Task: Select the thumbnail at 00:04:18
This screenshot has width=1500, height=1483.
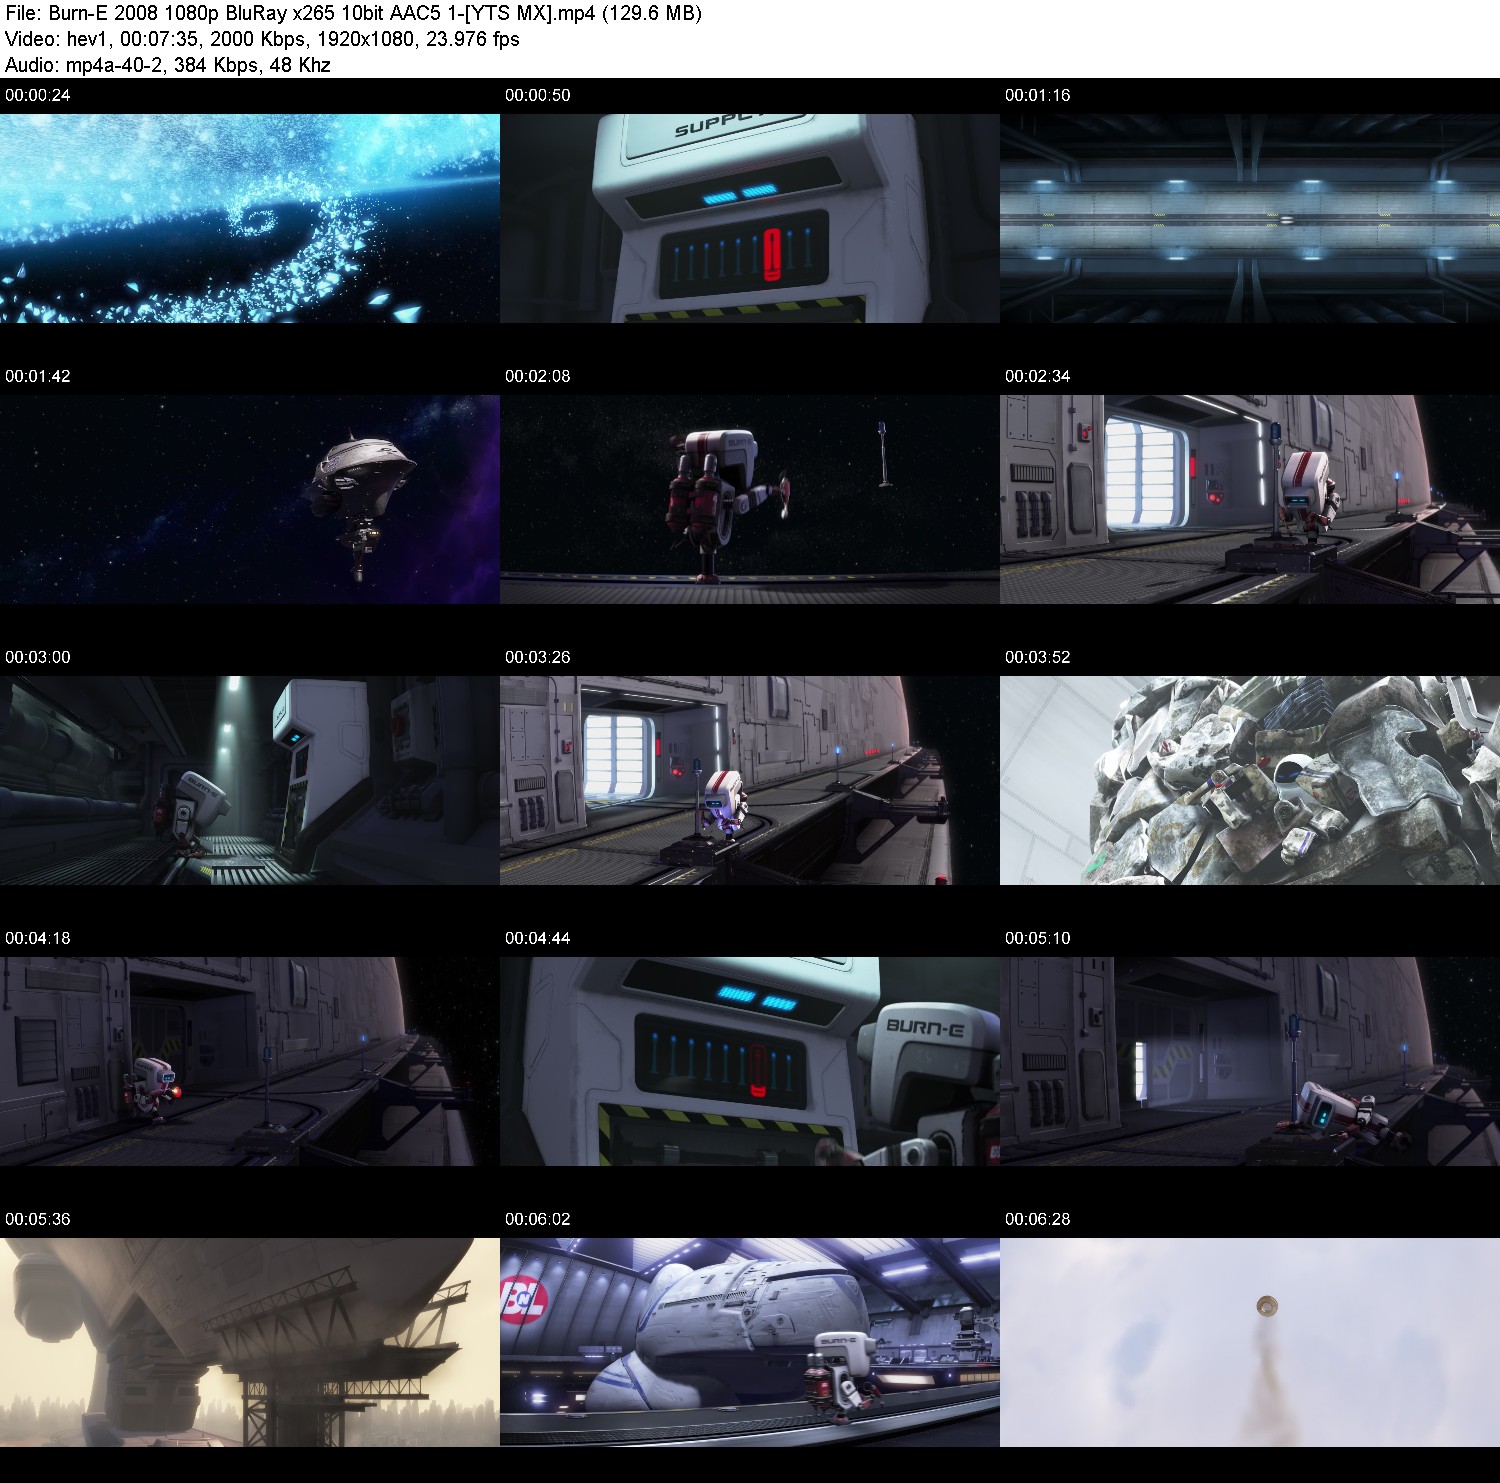Action: pyautogui.click(x=250, y=1061)
